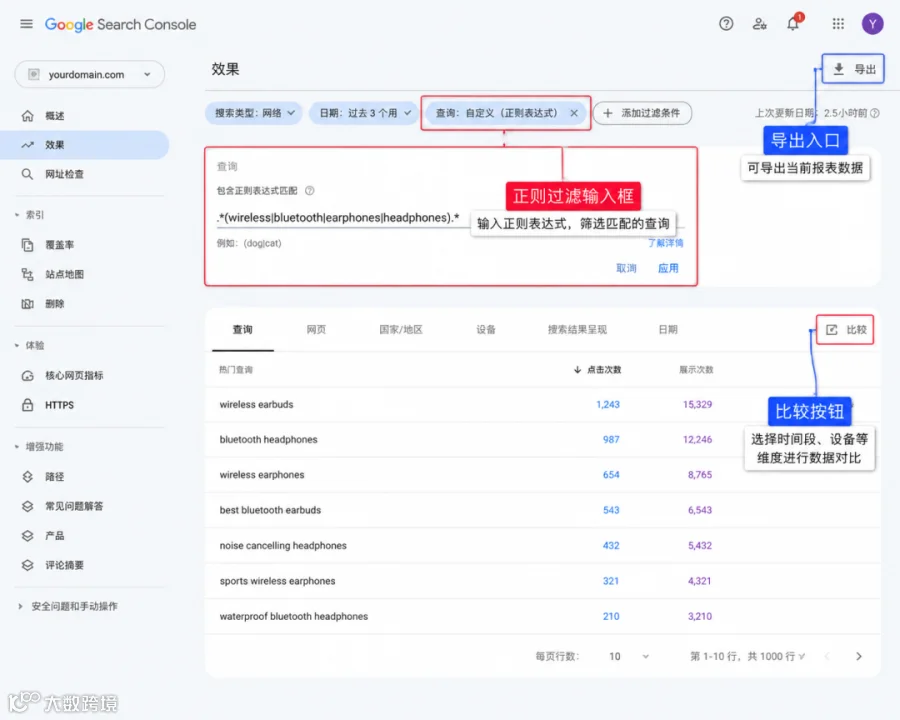Click the house icon beside 概述
The image size is (900, 720).
(28, 116)
